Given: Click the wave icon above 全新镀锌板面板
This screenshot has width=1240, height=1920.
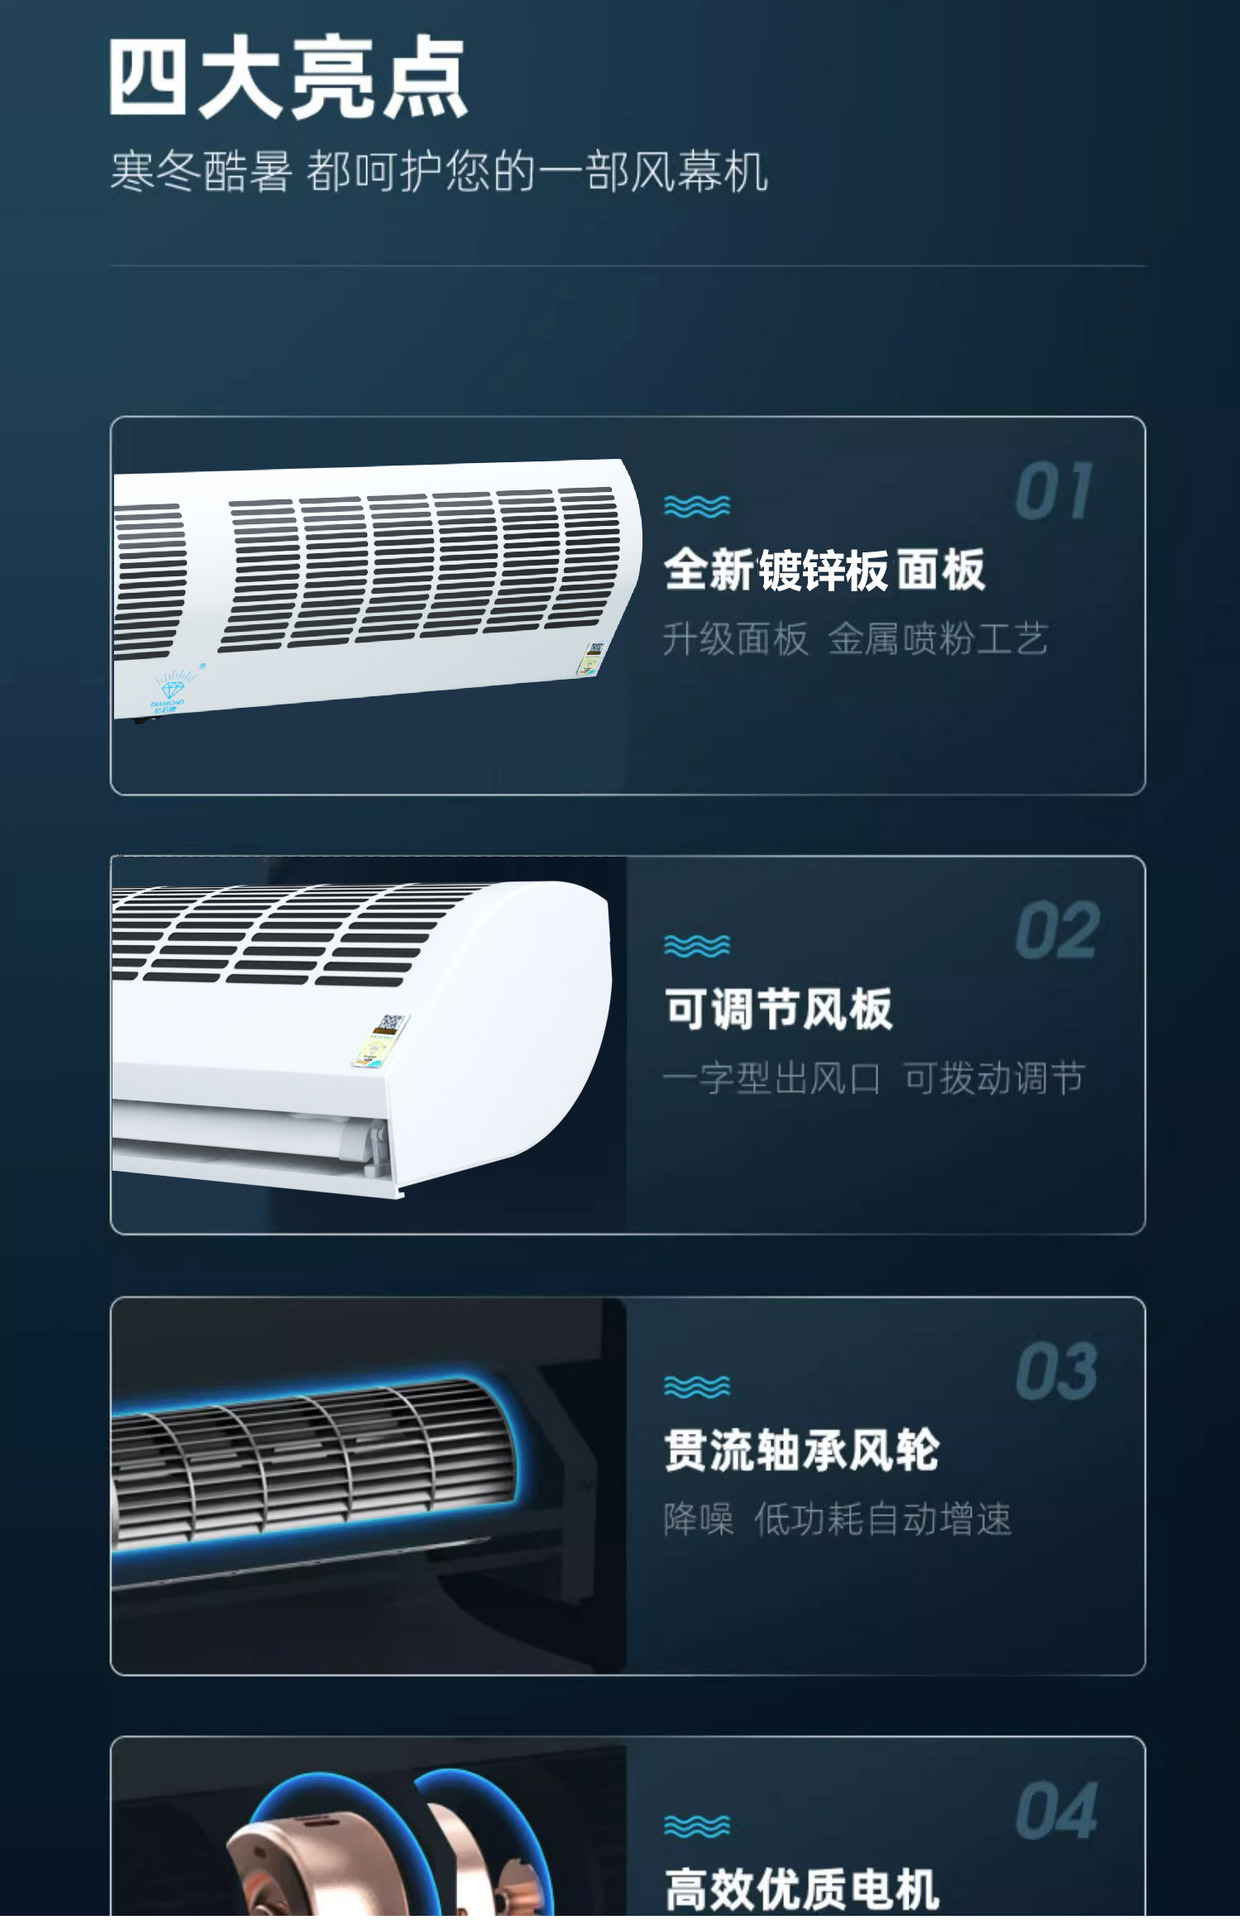Looking at the screenshot, I should click(x=697, y=506).
